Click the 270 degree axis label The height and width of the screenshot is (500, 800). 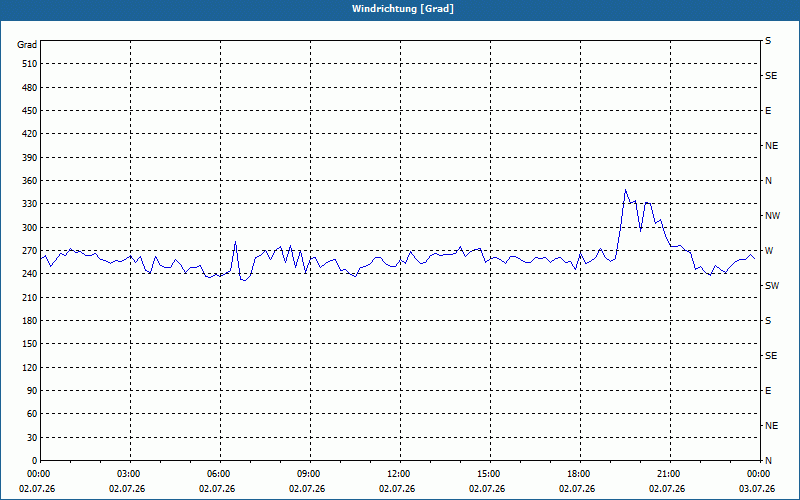click(29, 251)
